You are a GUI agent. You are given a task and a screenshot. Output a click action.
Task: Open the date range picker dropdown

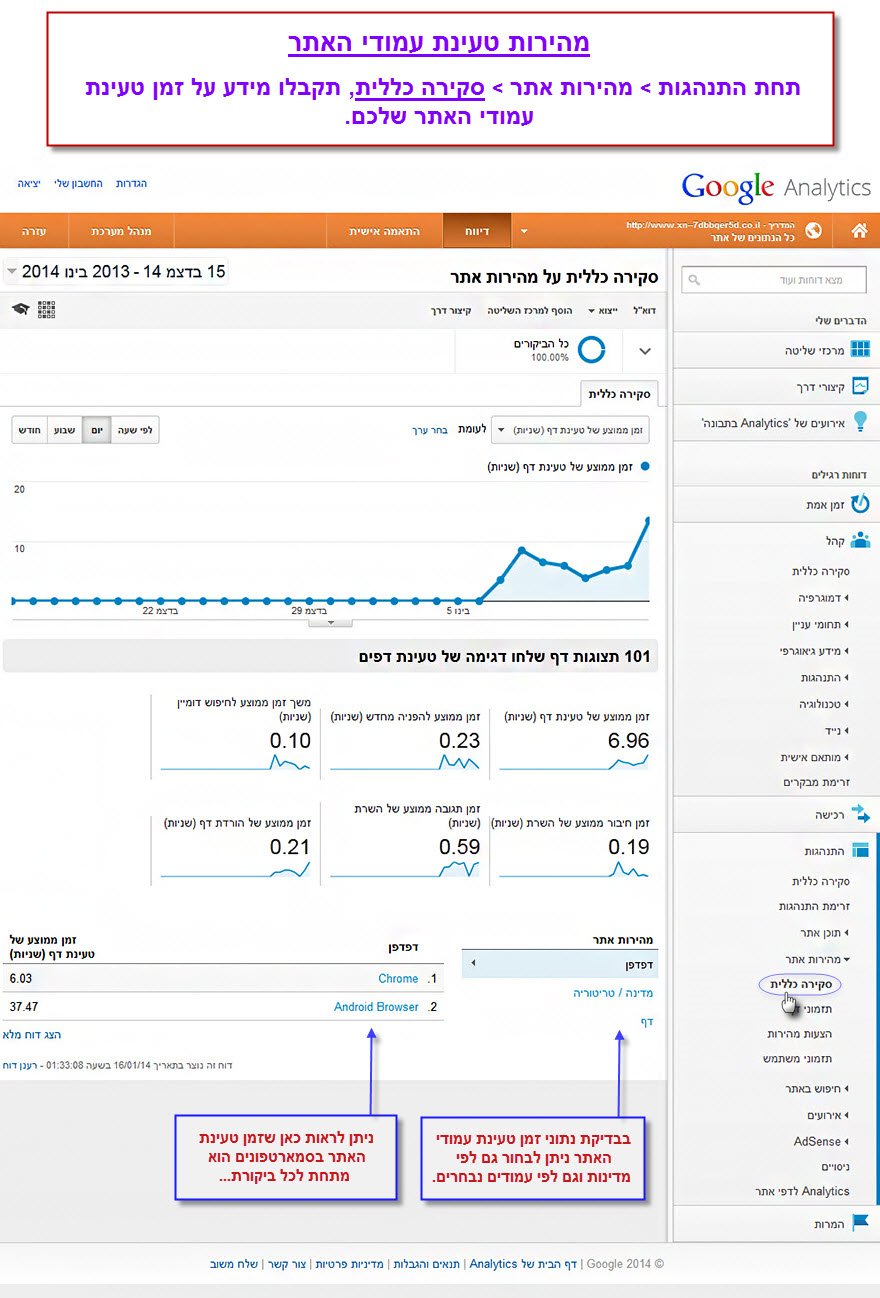point(11,272)
